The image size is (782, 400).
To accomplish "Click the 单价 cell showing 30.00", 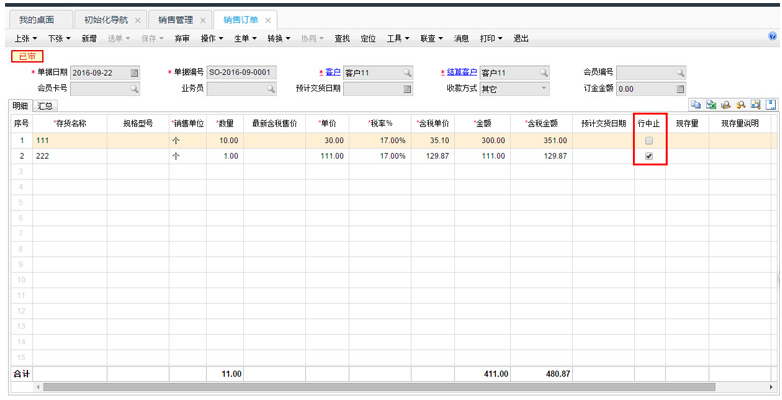I will tap(327, 141).
